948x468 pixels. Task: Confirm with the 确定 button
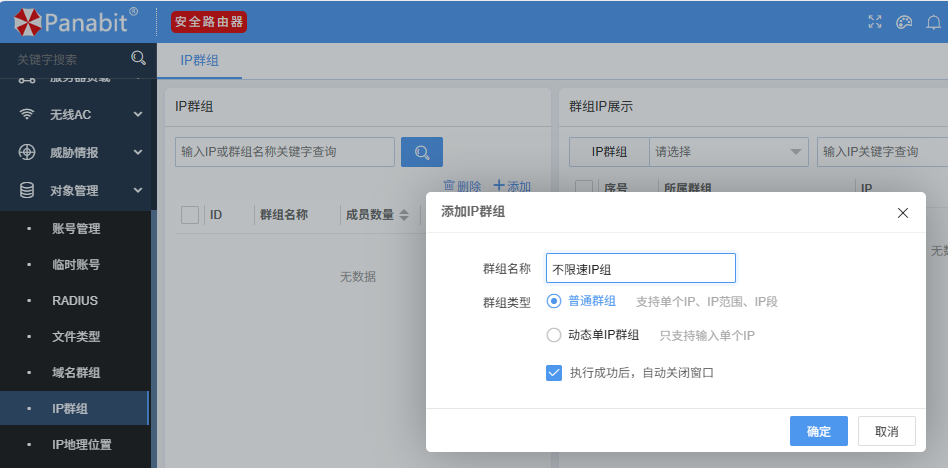[x=819, y=431]
